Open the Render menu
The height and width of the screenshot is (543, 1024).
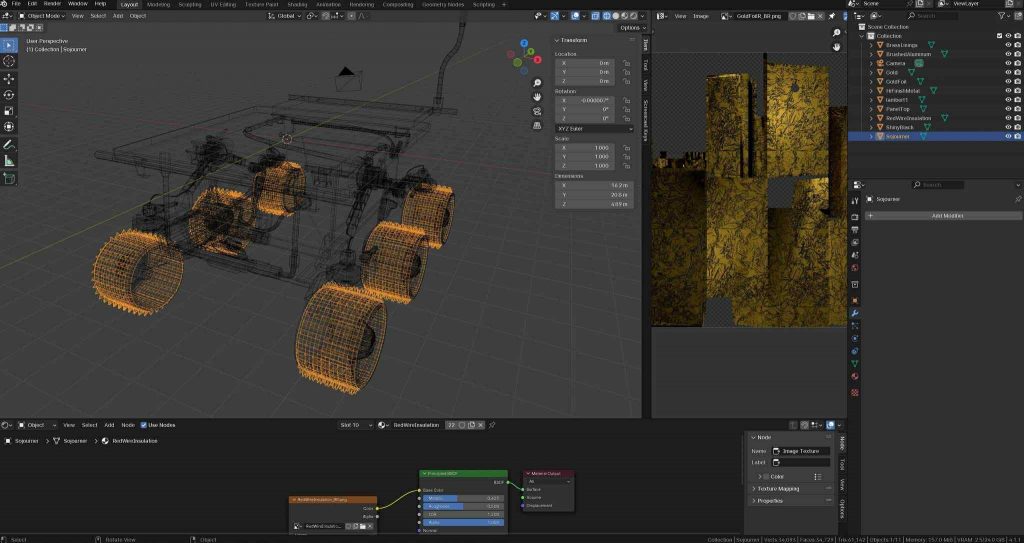52,4
